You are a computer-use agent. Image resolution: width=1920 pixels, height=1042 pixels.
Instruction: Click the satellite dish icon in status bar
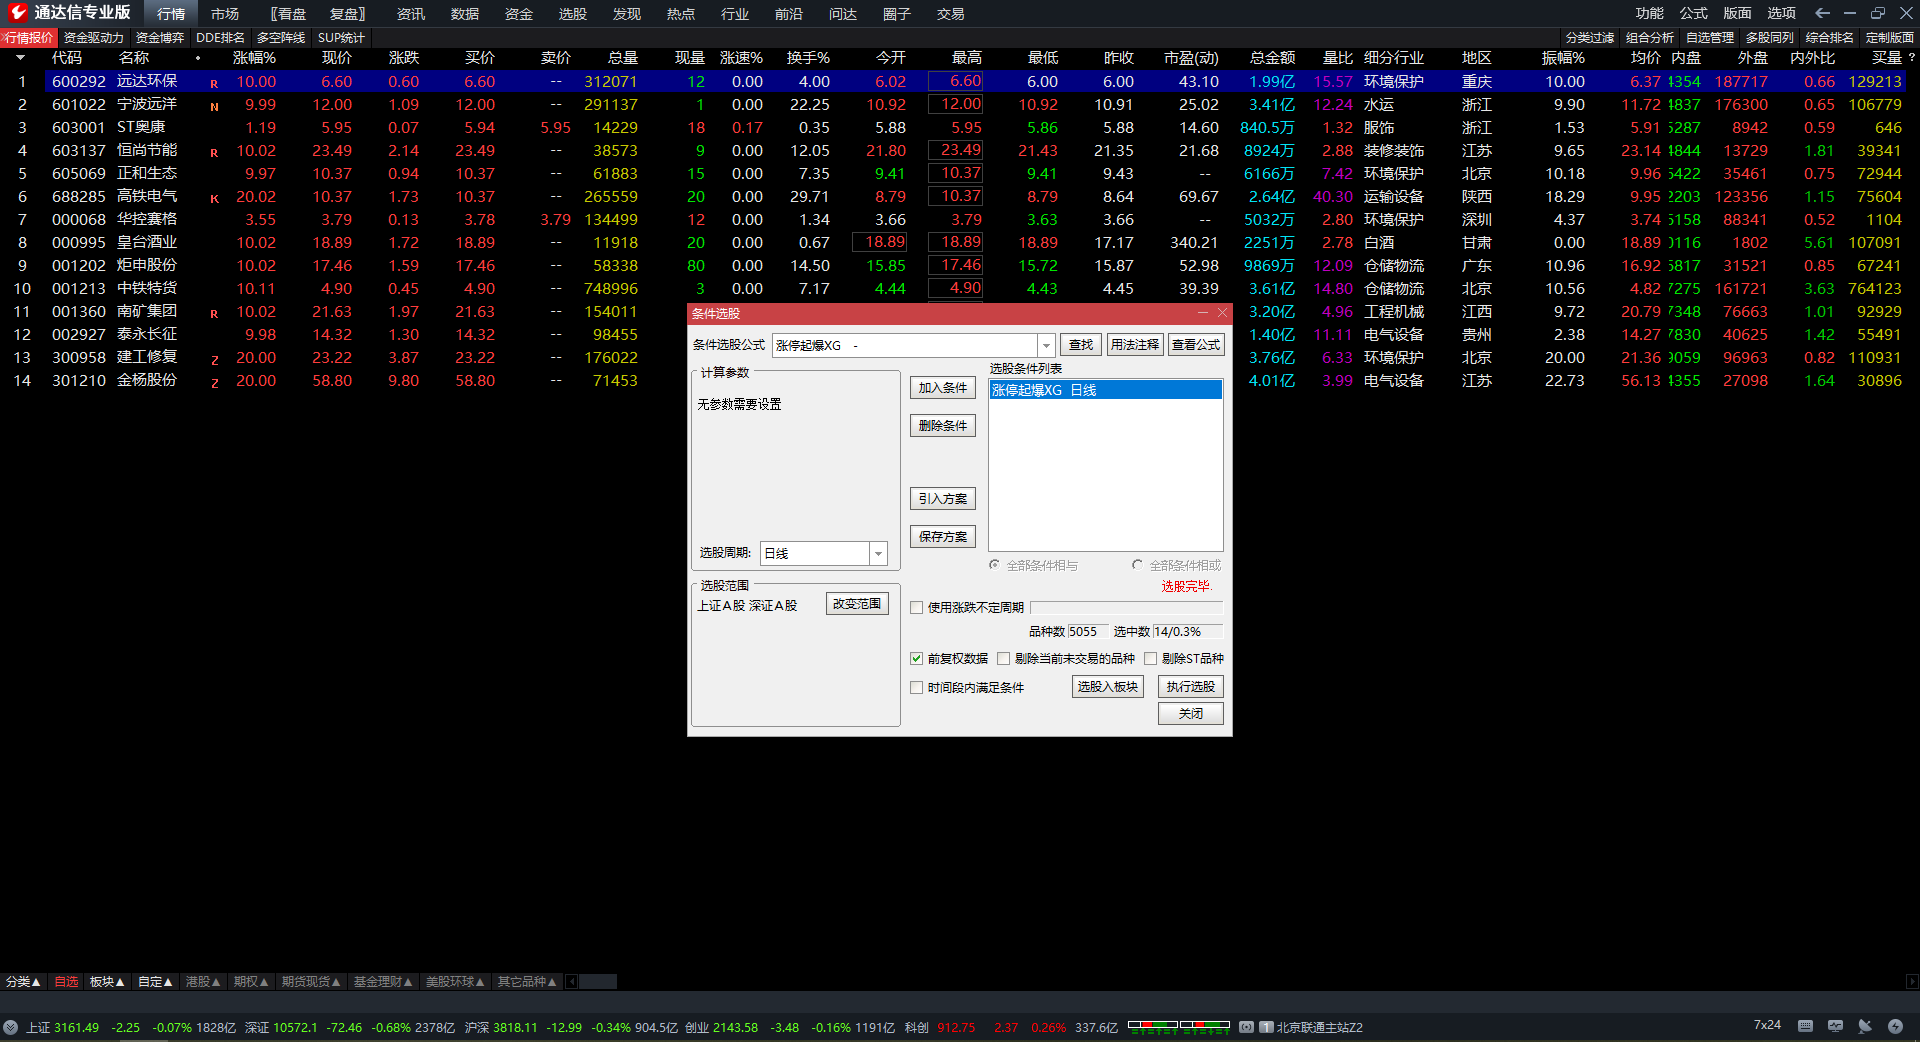(x=1865, y=1026)
